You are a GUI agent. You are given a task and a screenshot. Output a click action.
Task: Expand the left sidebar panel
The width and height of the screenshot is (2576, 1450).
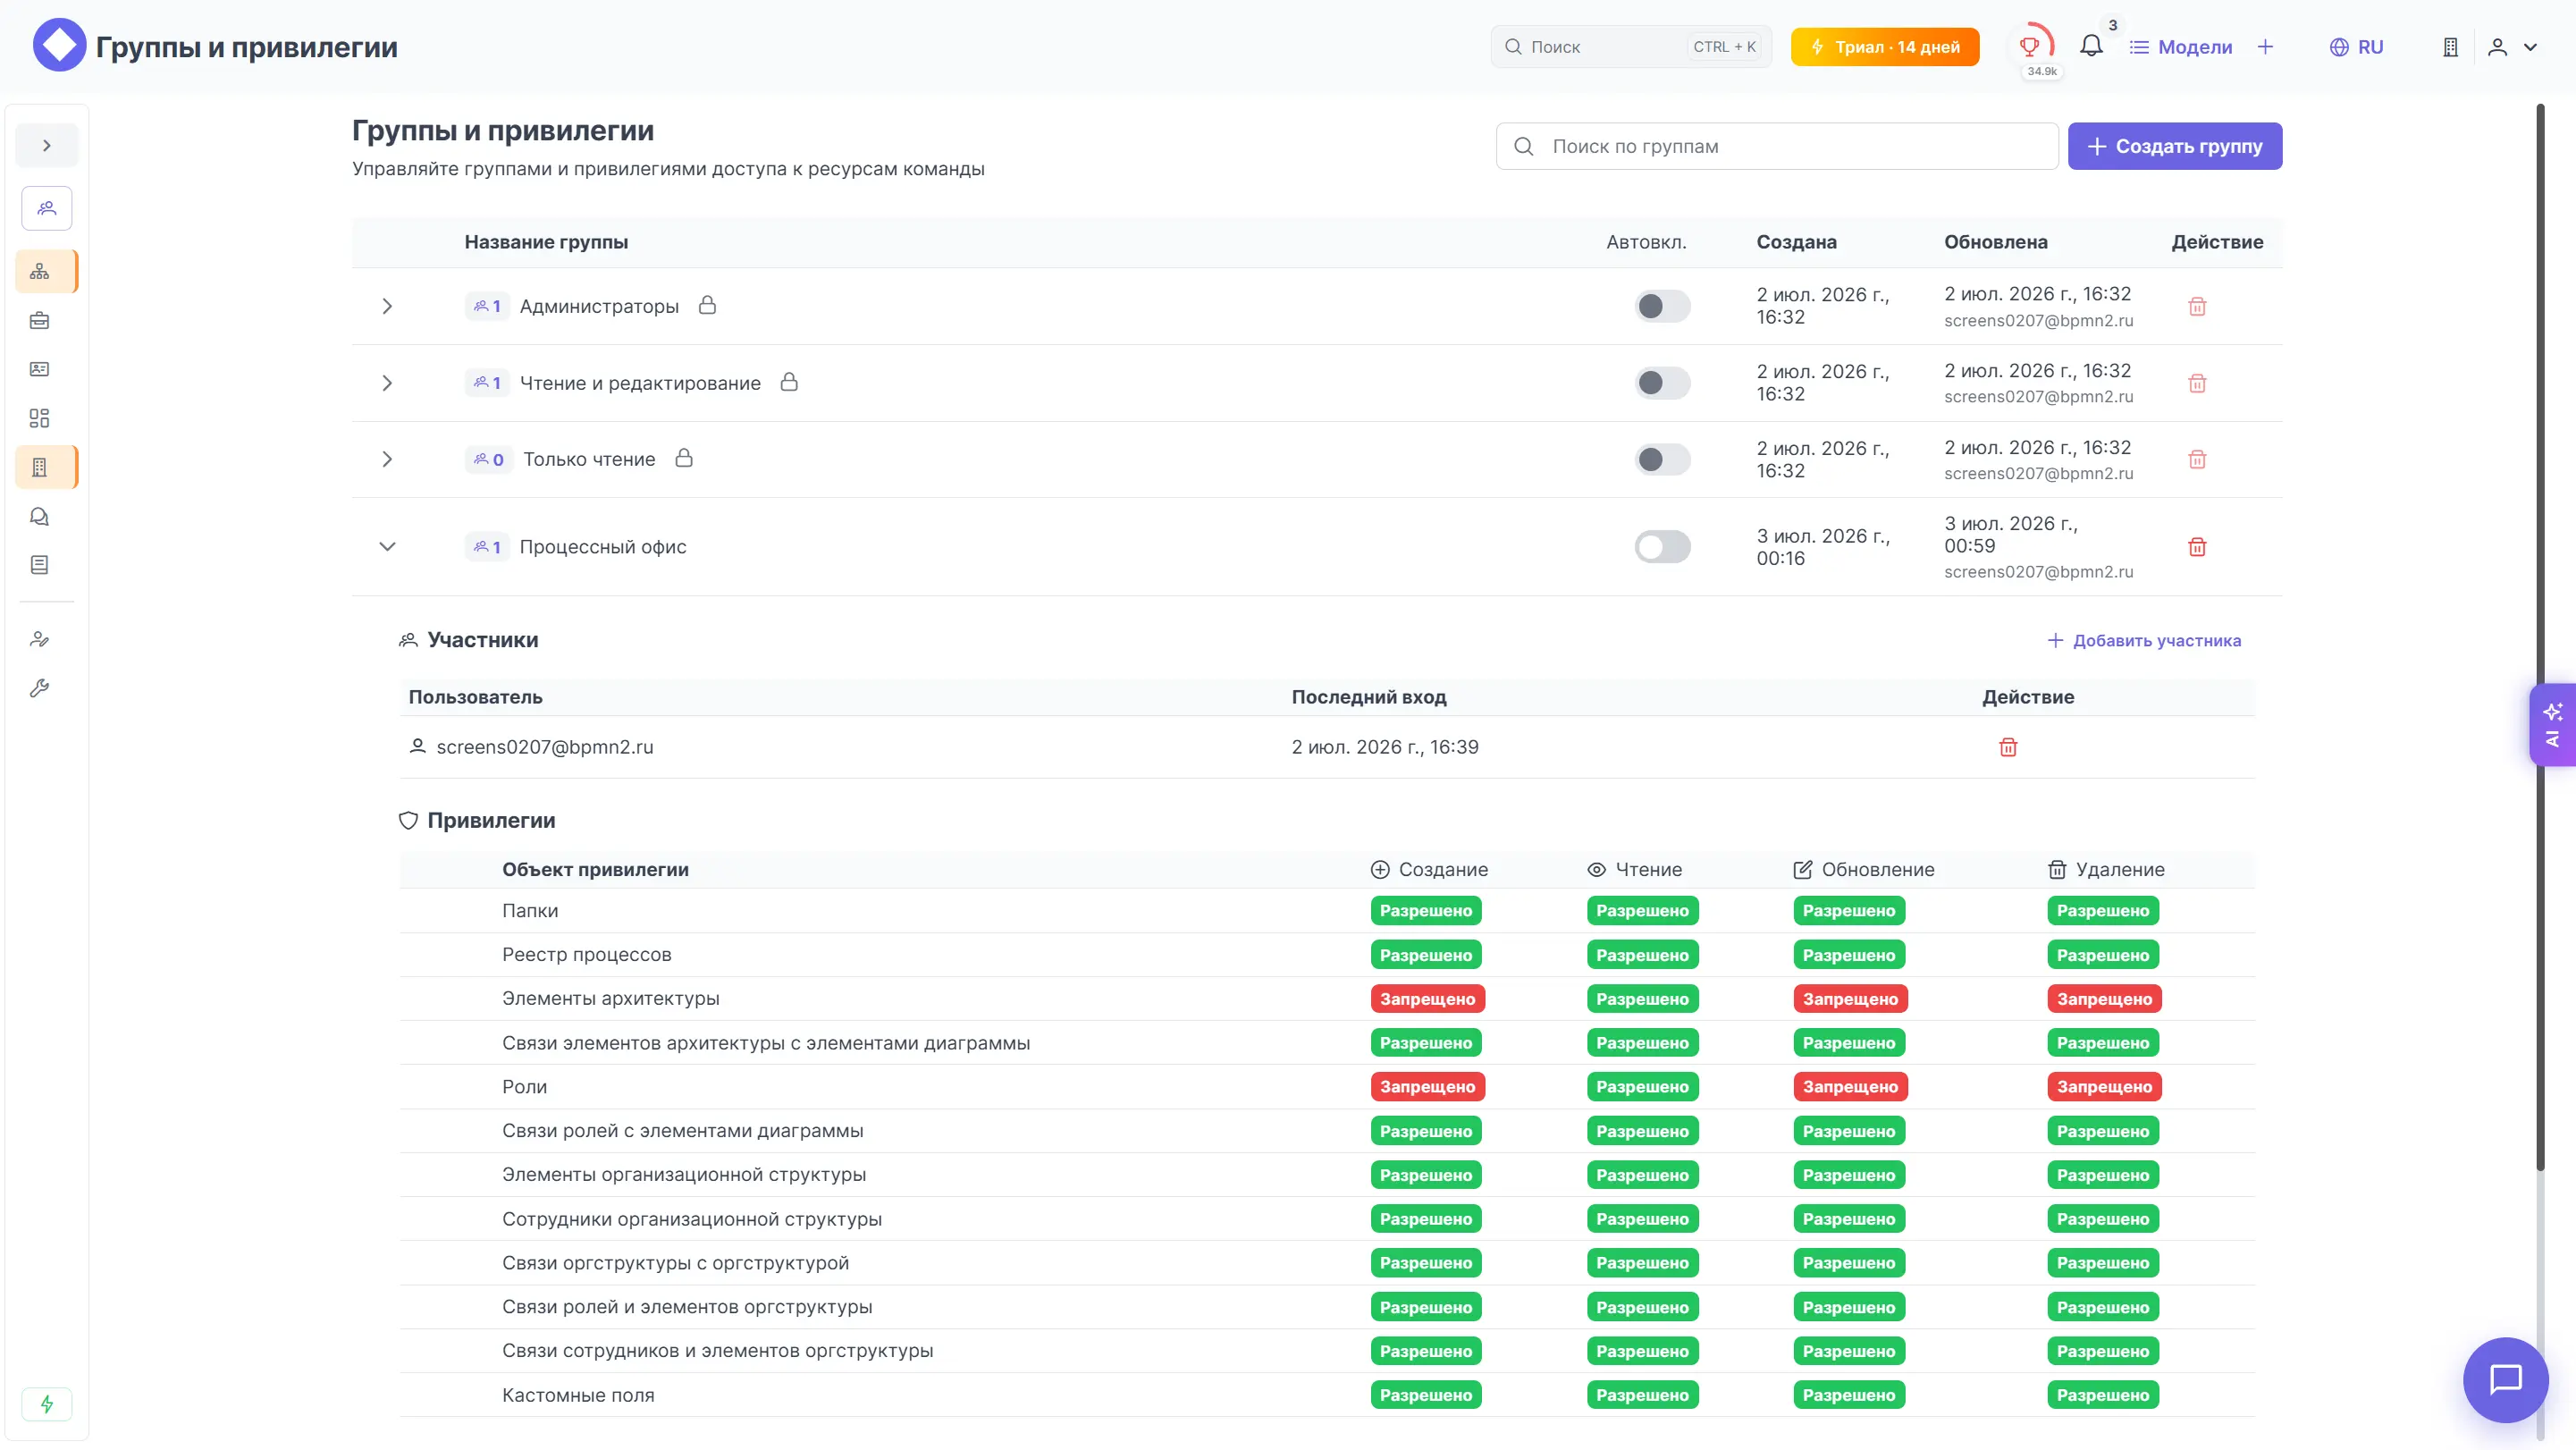[46, 146]
